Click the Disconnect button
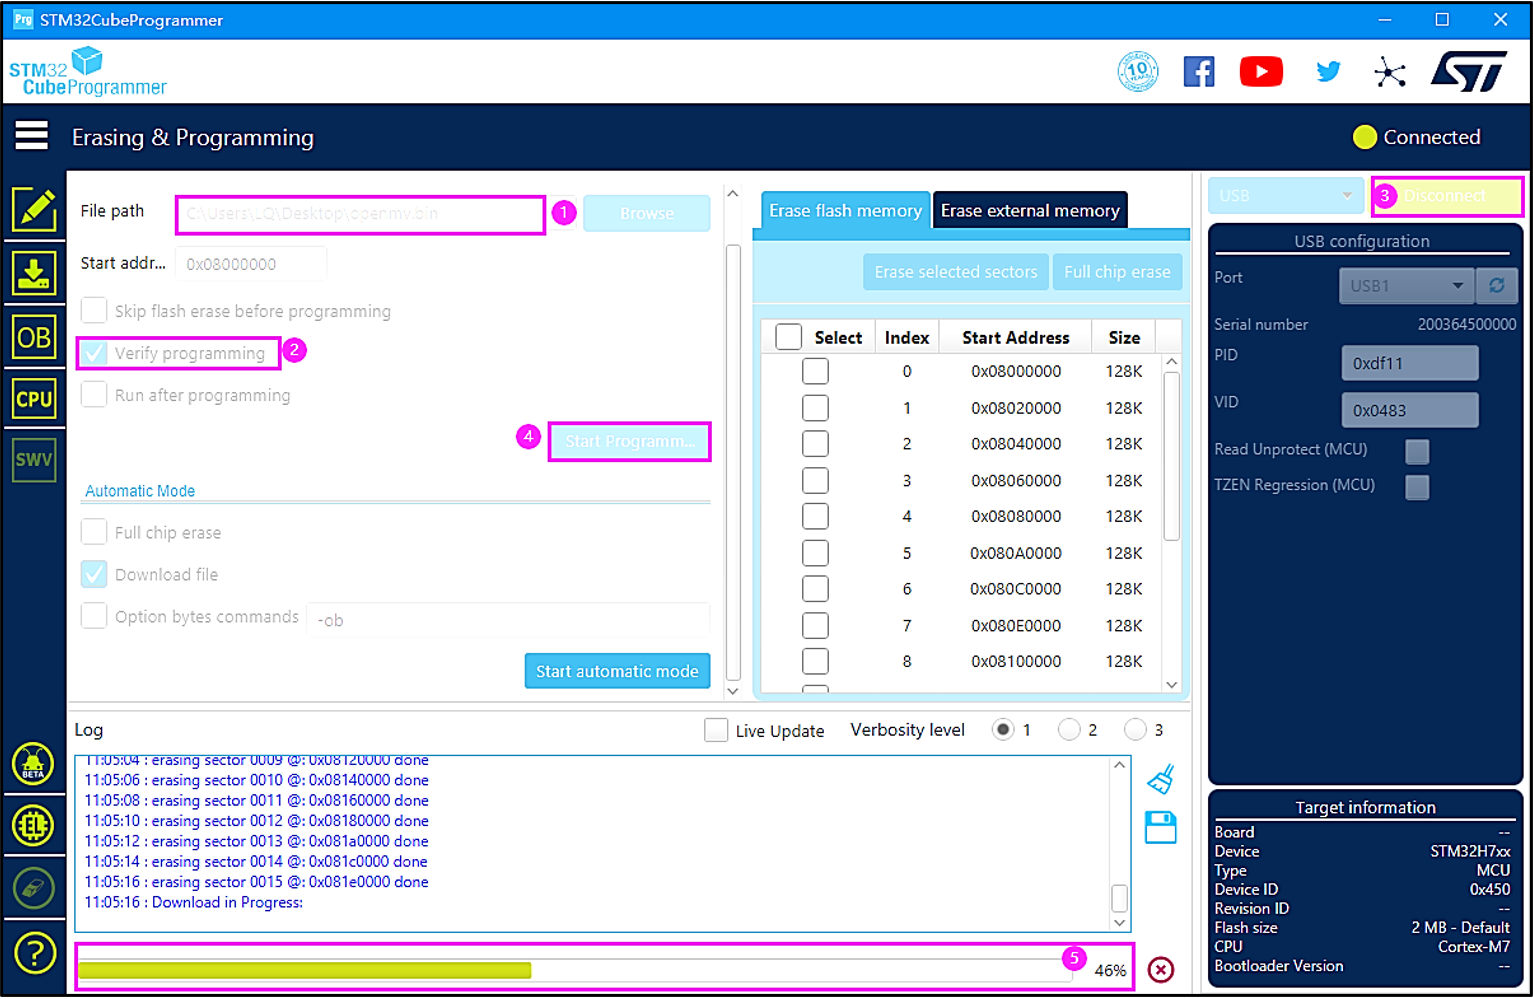The image size is (1533, 999). 1448,196
